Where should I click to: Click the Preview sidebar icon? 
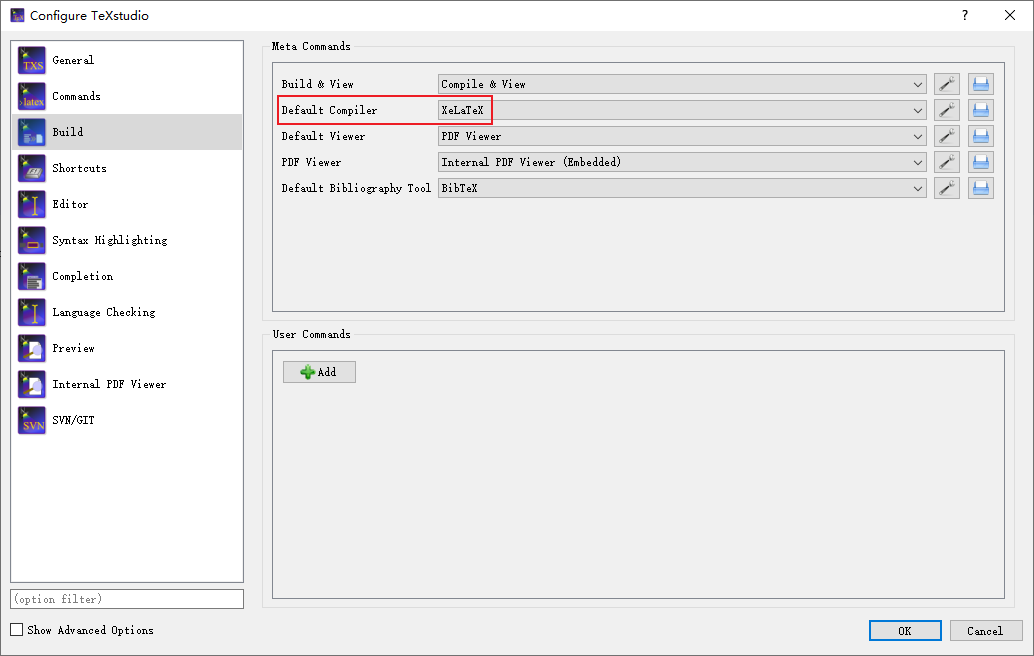click(32, 348)
